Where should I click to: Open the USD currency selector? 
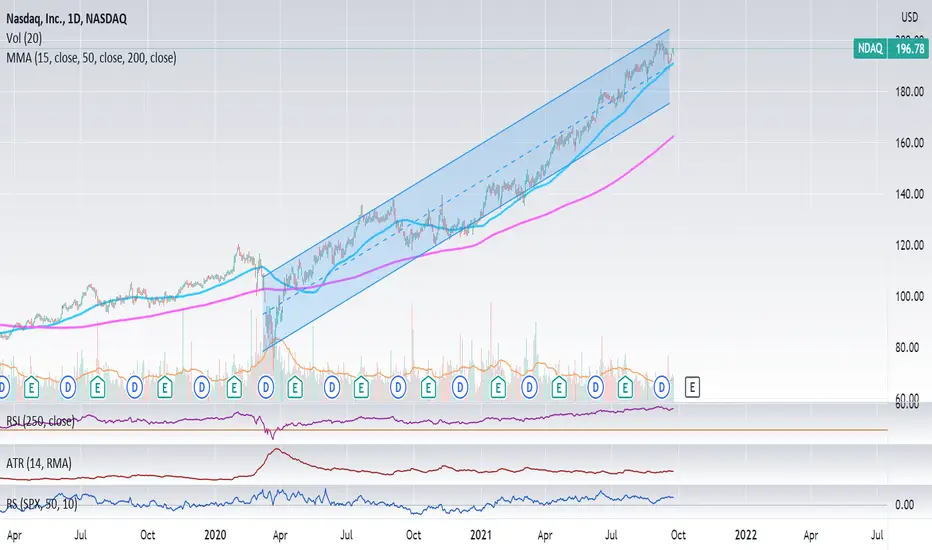pos(909,18)
